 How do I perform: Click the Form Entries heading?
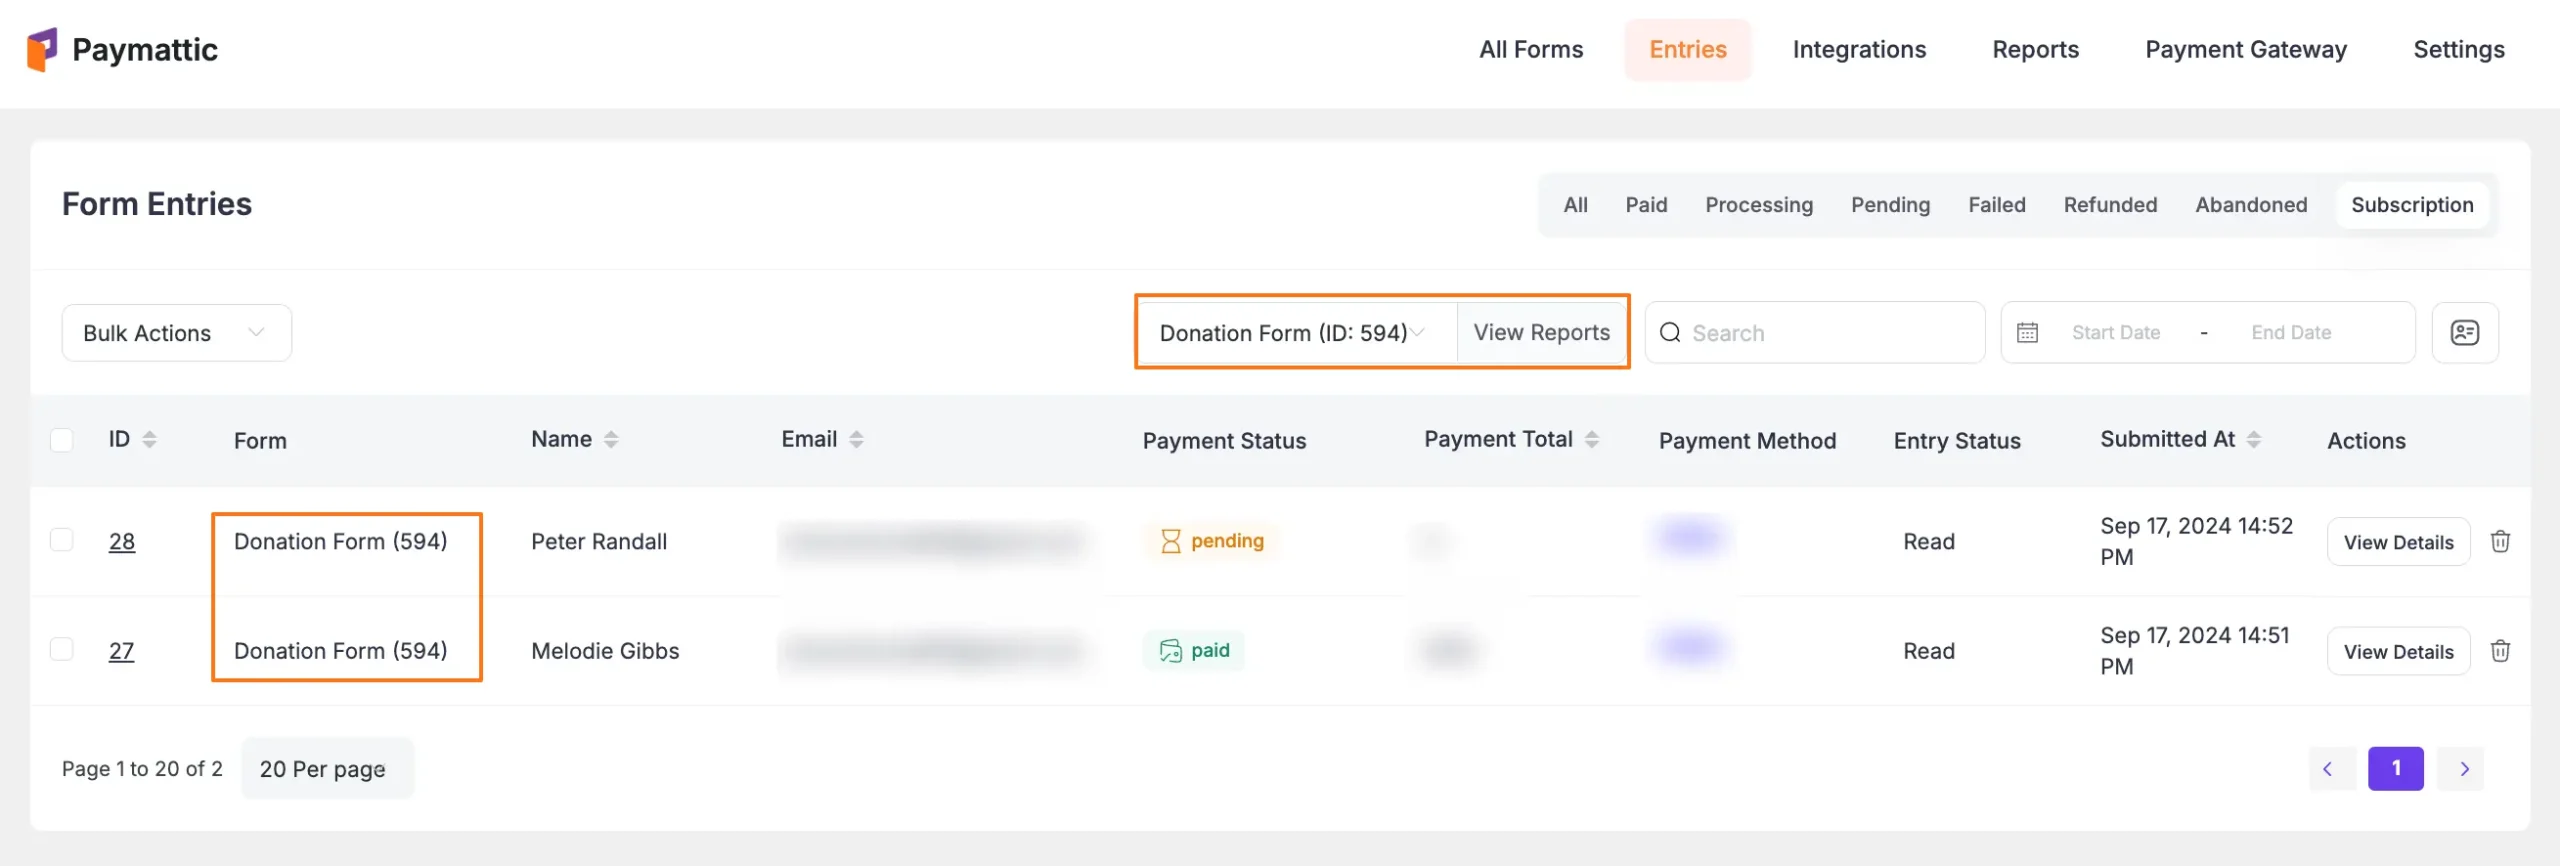coord(157,204)
